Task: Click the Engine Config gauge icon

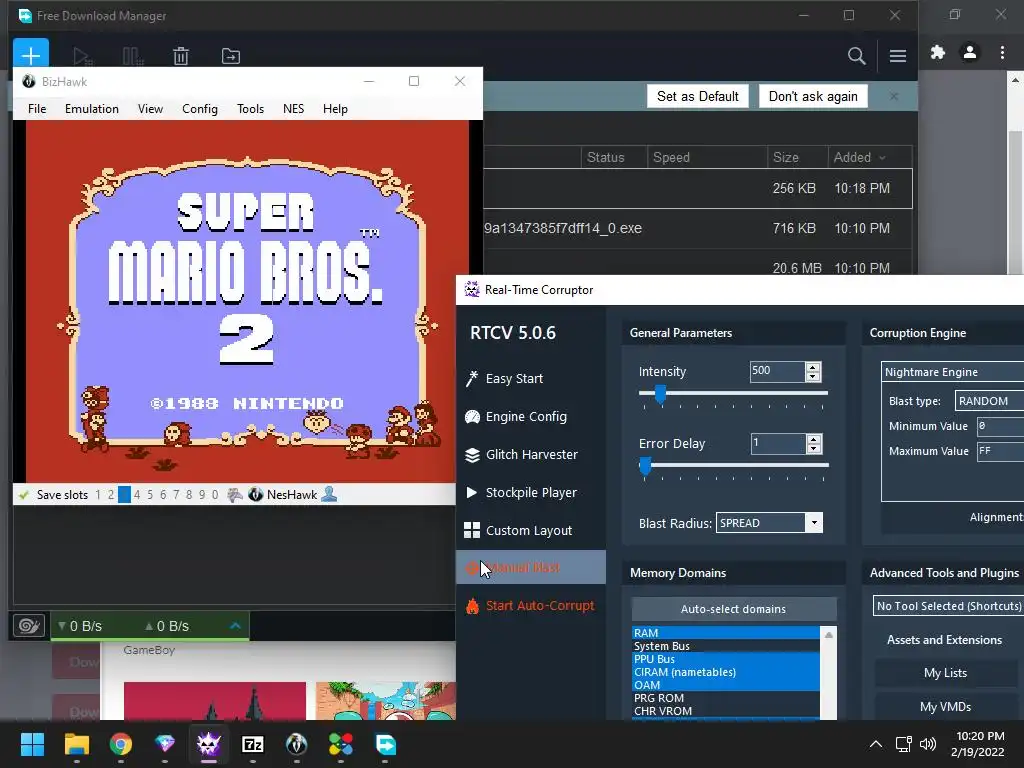Action: click(x=472, y=417)
